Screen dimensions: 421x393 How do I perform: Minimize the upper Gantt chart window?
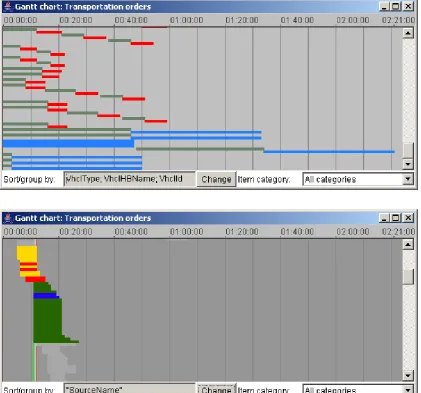click(384, 6)
